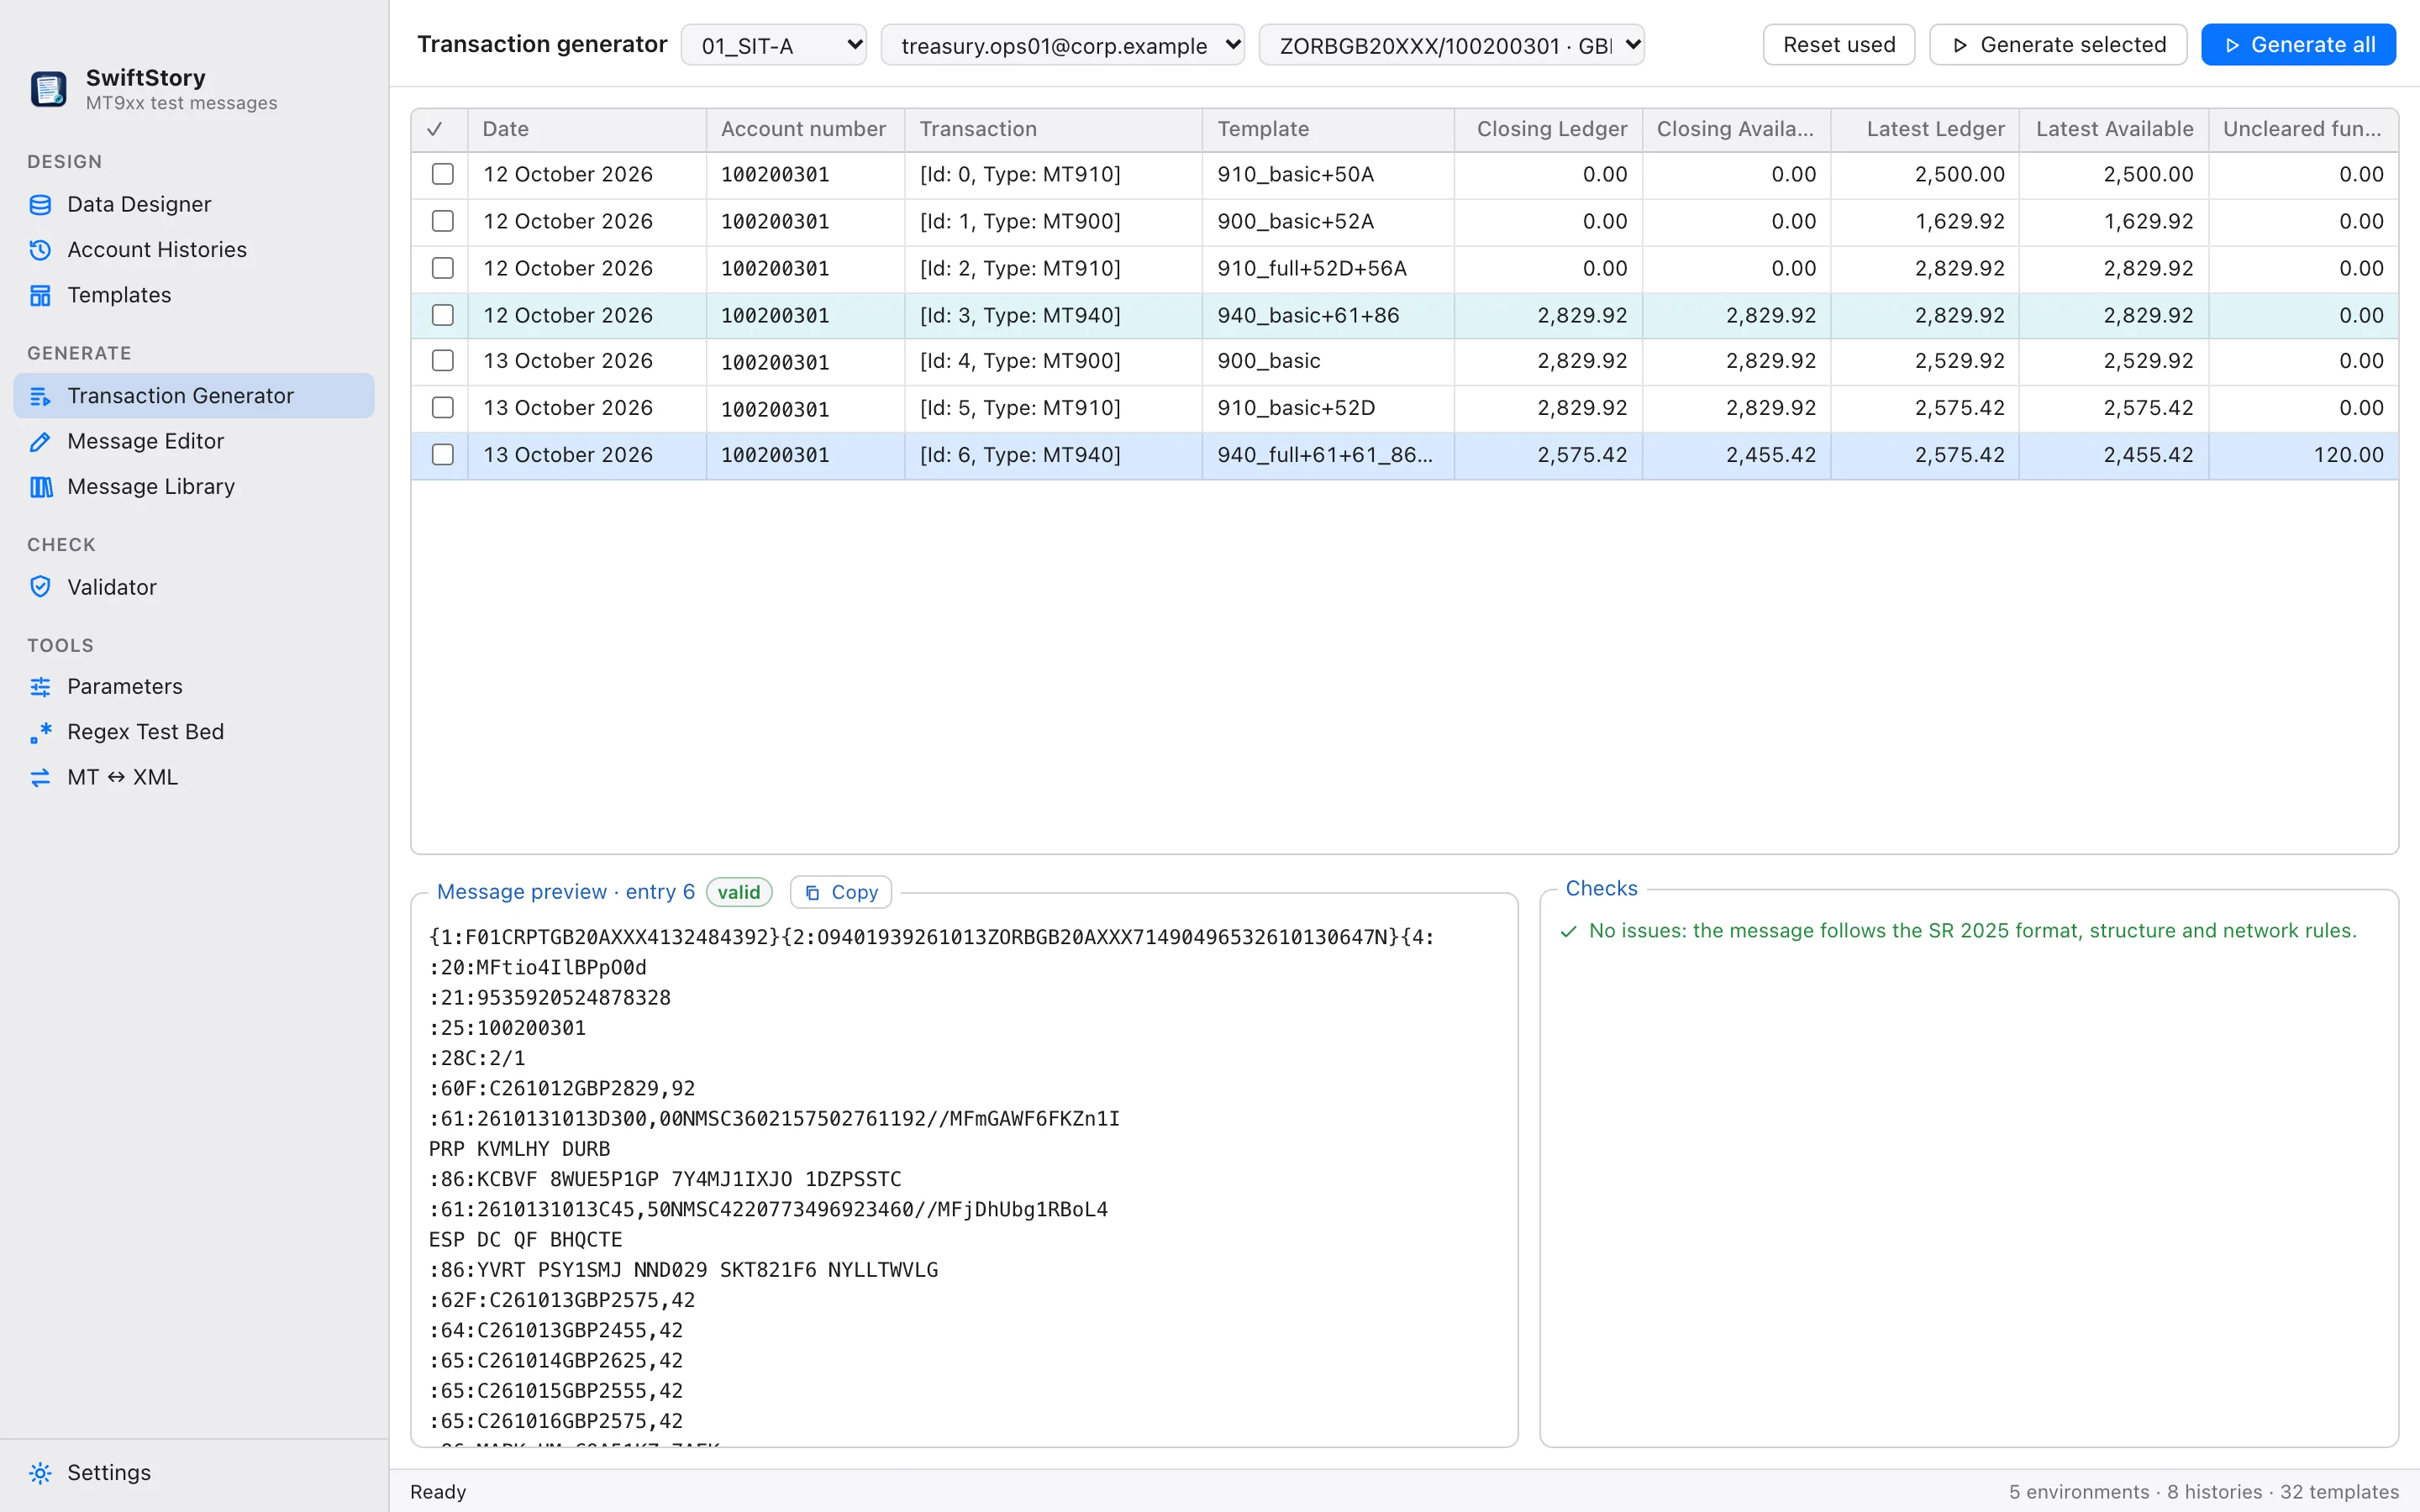Click the Templates layout icon
Screen dimensions: 2420x1512
click(40, 295)
